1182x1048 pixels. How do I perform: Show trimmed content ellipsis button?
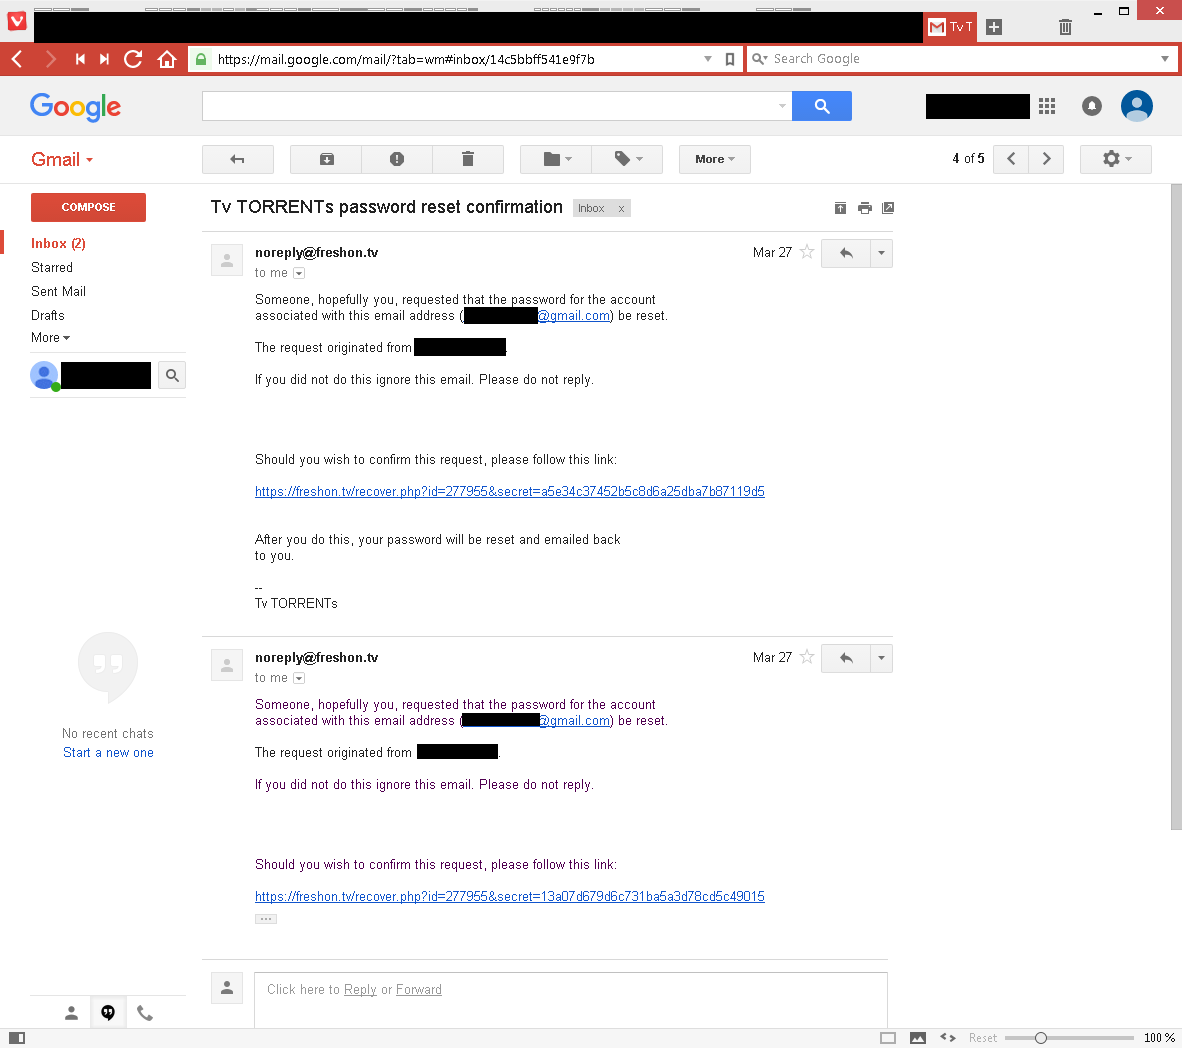coord(265,919)
